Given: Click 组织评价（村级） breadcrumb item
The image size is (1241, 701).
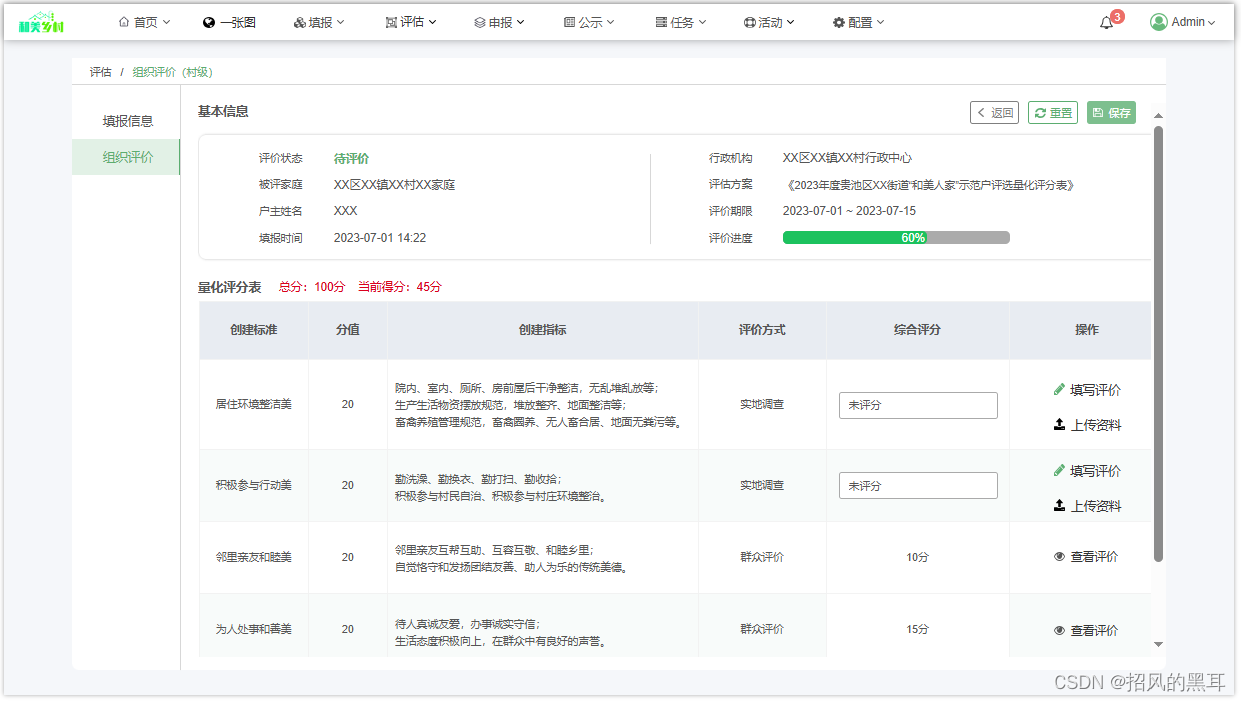Looking at the screenshot, I should [173, 72].
